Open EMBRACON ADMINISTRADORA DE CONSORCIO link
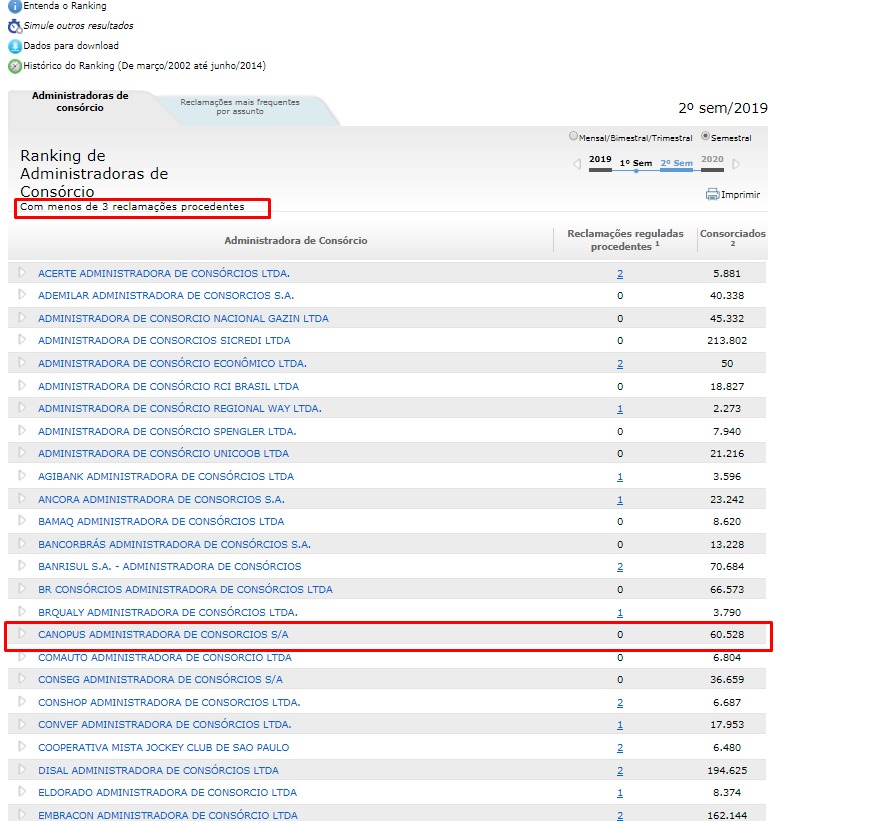 tap(167, 815)
